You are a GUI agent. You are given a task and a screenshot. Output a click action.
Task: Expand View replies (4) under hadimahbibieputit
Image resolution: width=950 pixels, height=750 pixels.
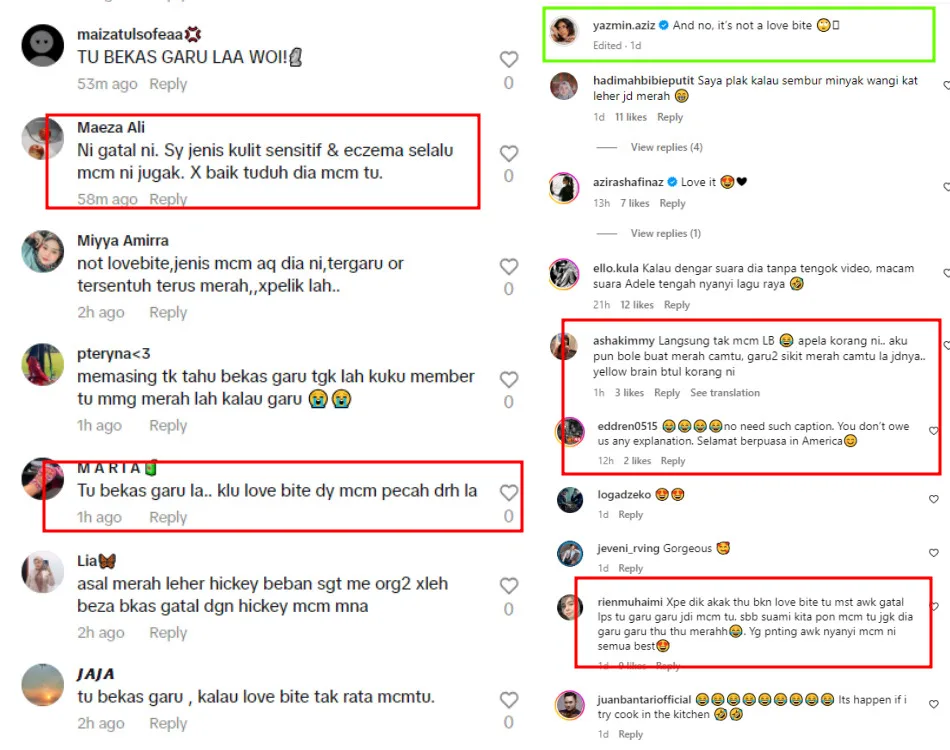[666, 147]
